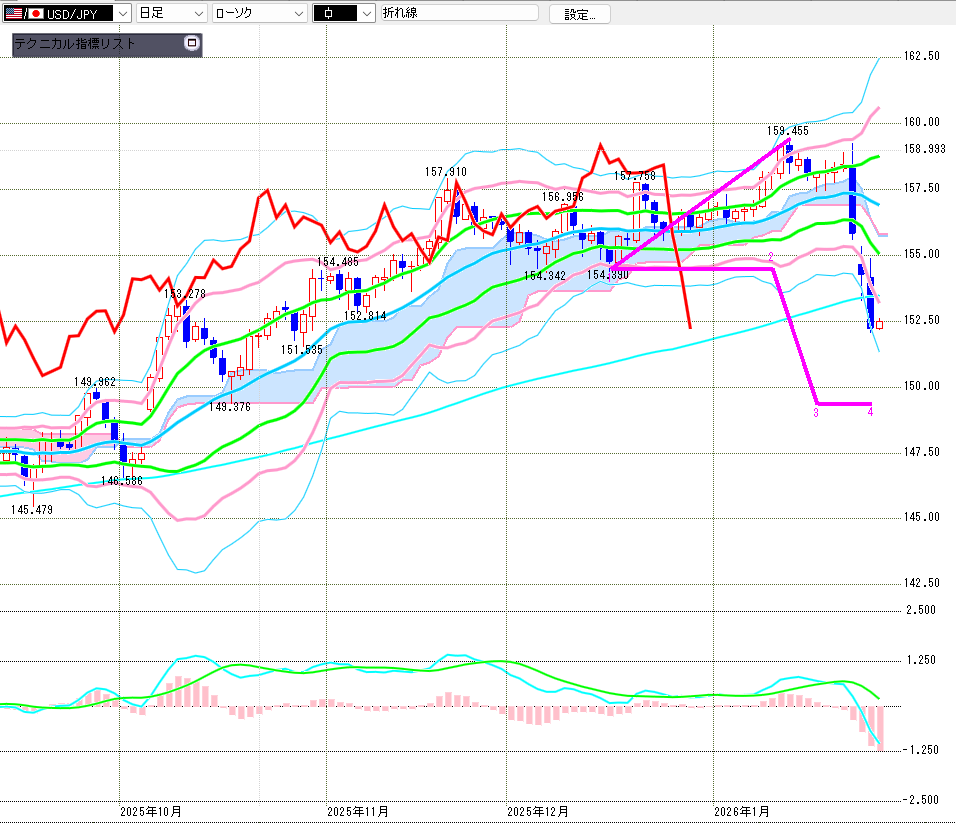Open the USD/JPY currency pair dropdown
Image resolution: width=956 pixels, height=823 pixels.
pos(122,13)
